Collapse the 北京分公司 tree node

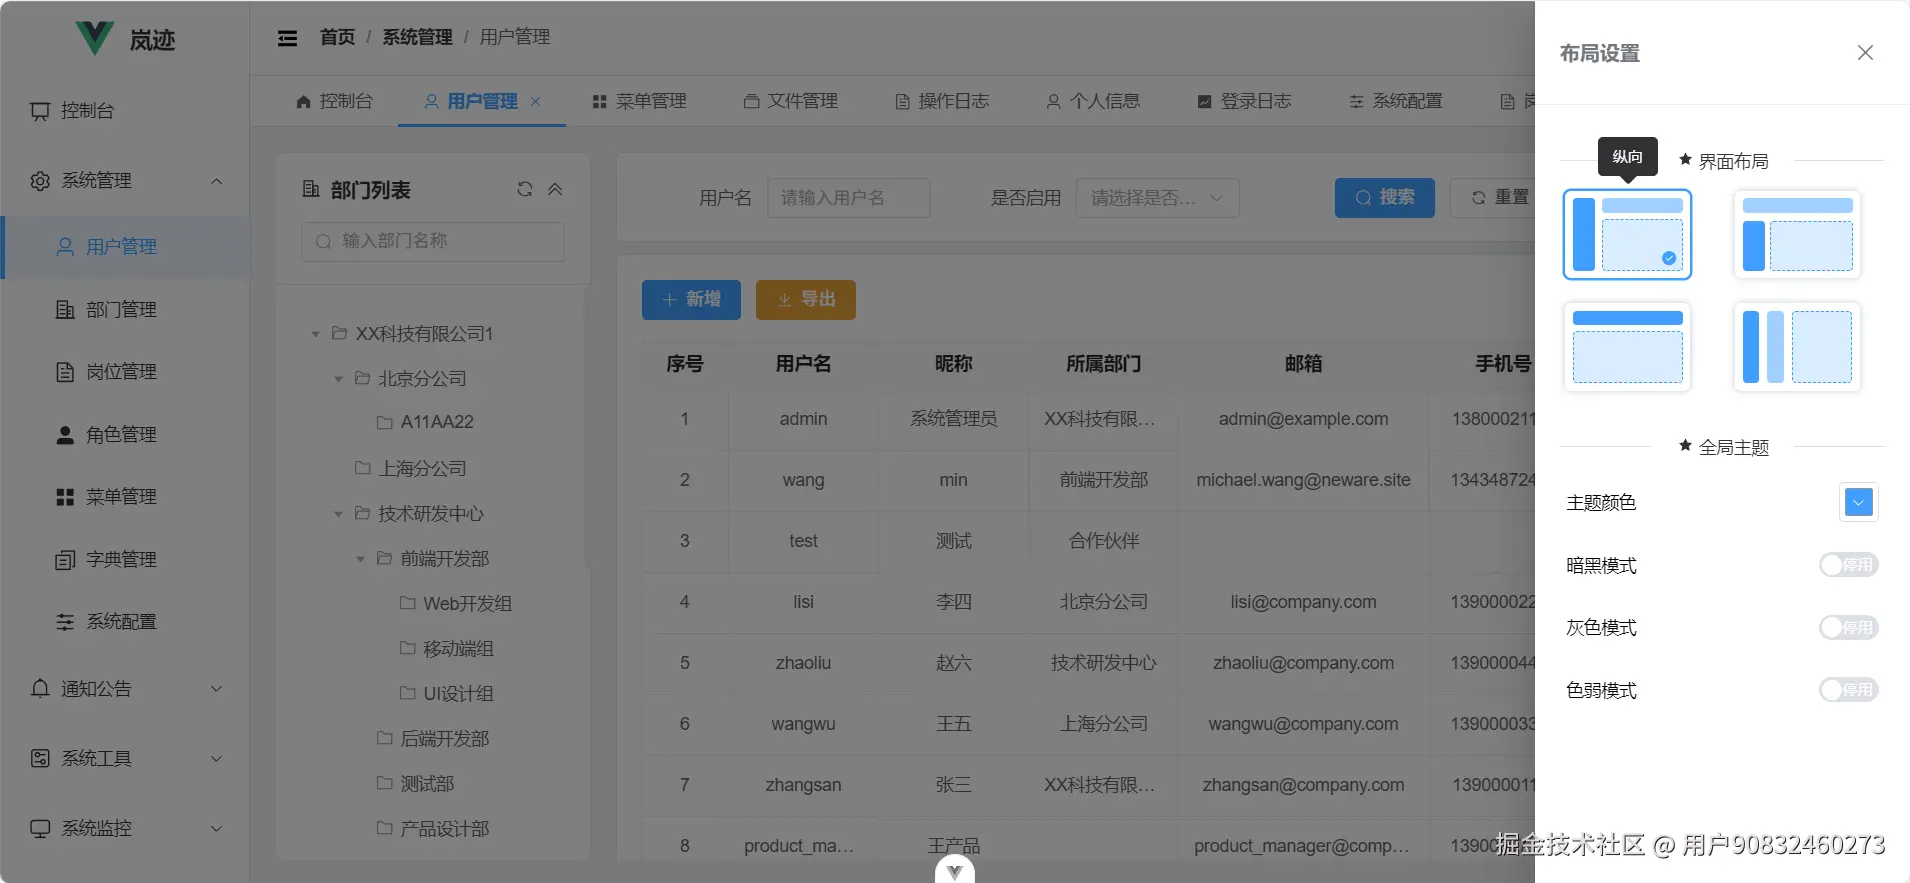(x=338, y=379)
